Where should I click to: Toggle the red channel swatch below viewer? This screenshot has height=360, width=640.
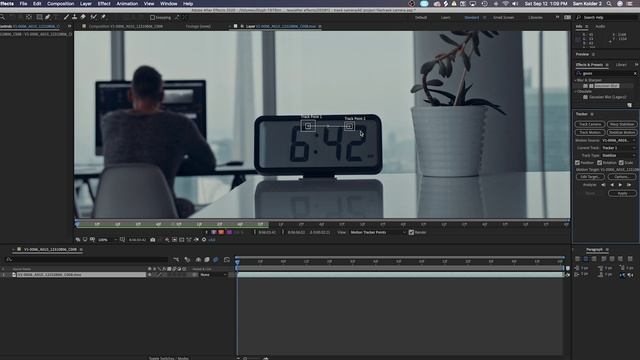tap(221, 232)
